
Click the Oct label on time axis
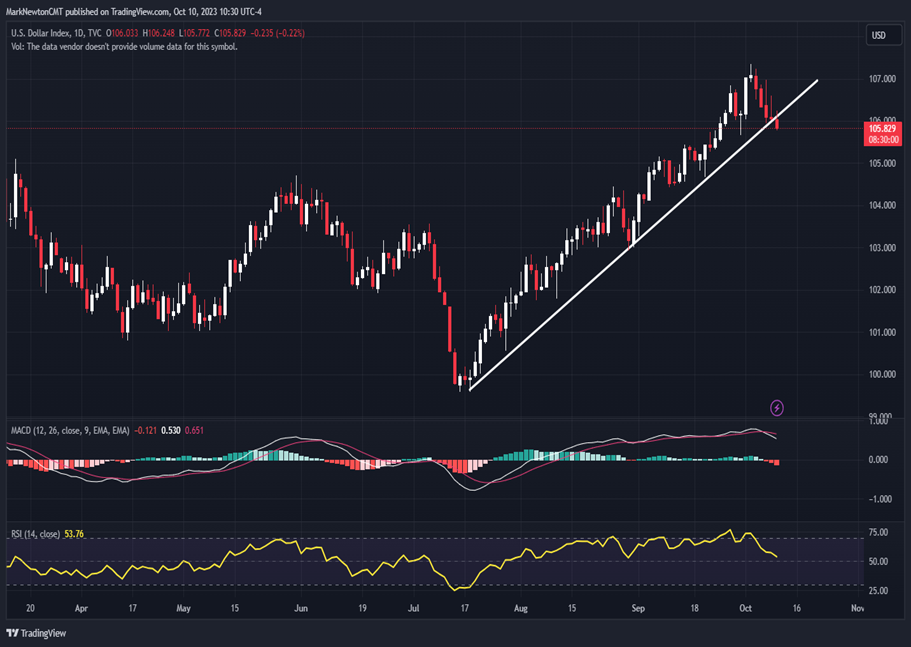click(x=745, y=609)
